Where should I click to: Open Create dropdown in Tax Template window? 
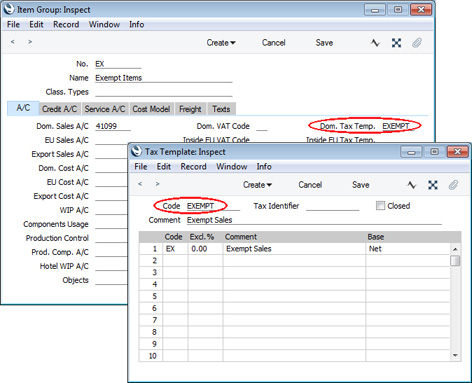(x=257, y=185)
